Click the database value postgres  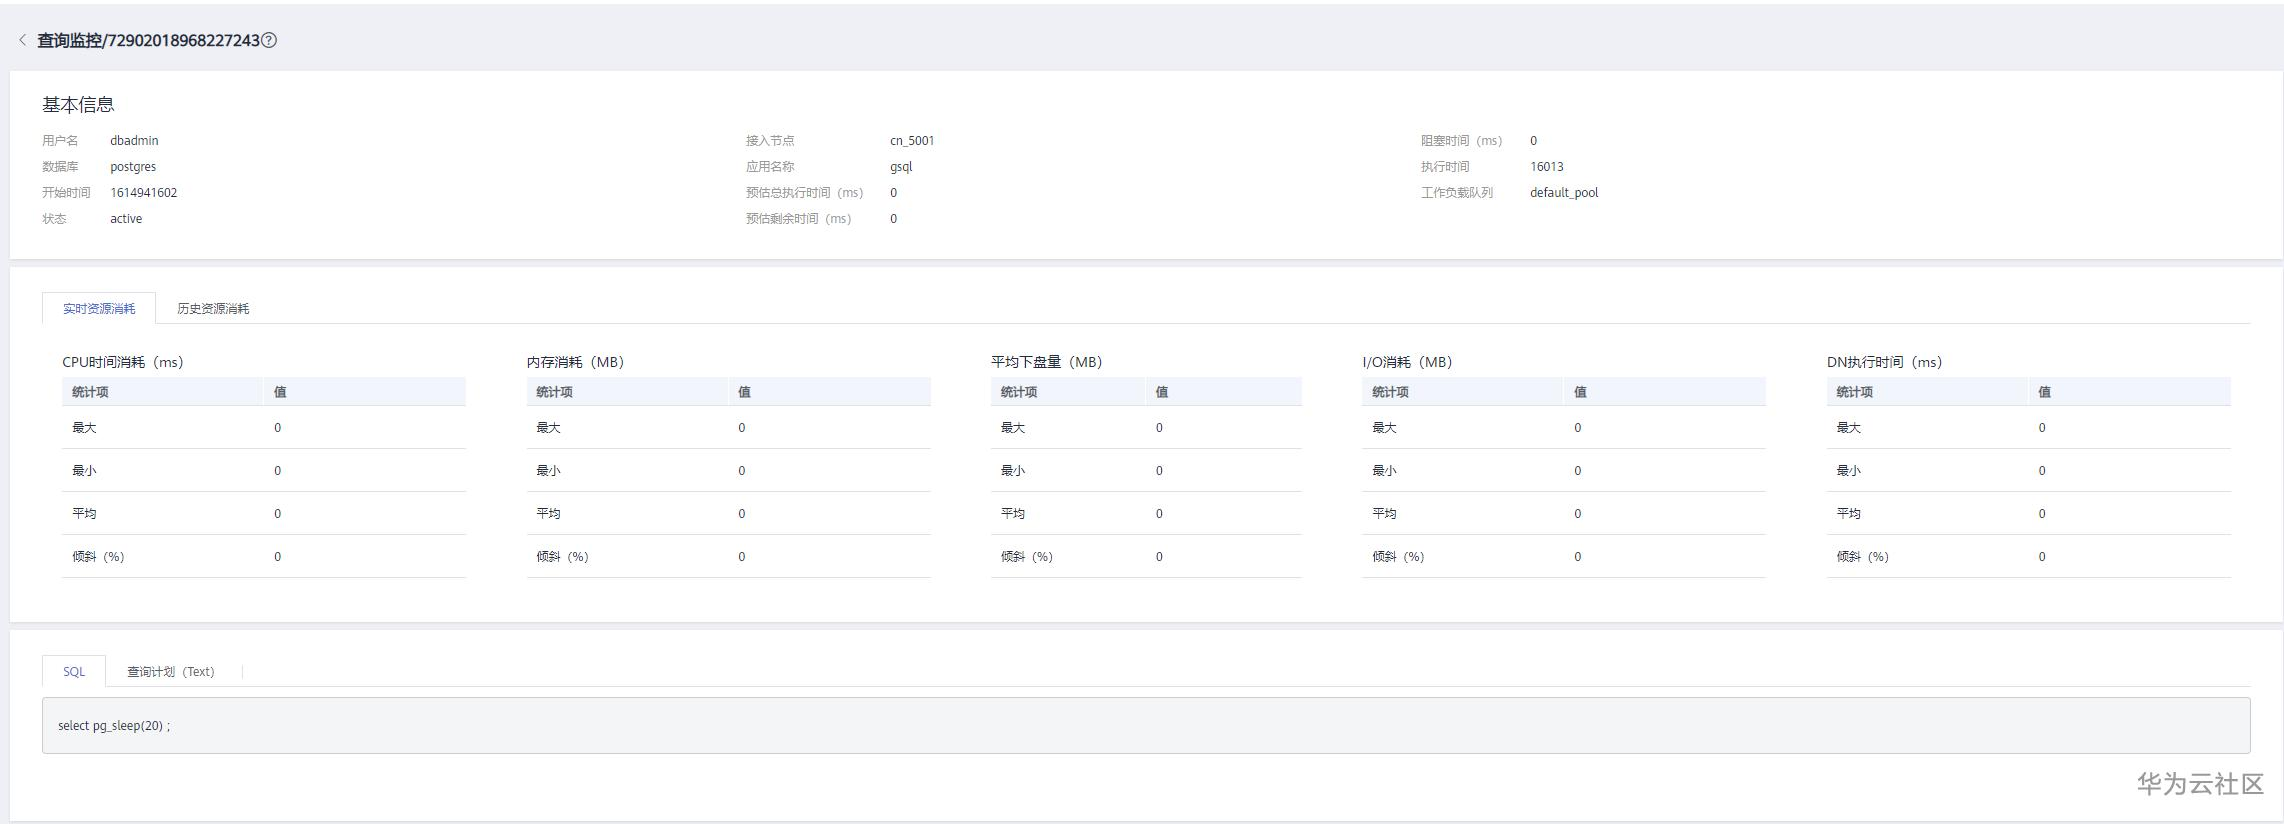coord(133,167)
